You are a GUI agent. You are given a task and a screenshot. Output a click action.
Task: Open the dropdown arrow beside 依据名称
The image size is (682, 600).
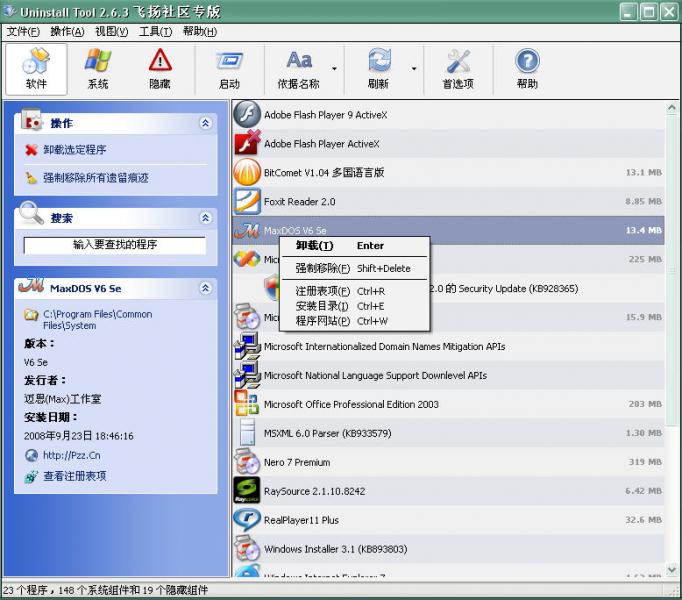[334, 69]
